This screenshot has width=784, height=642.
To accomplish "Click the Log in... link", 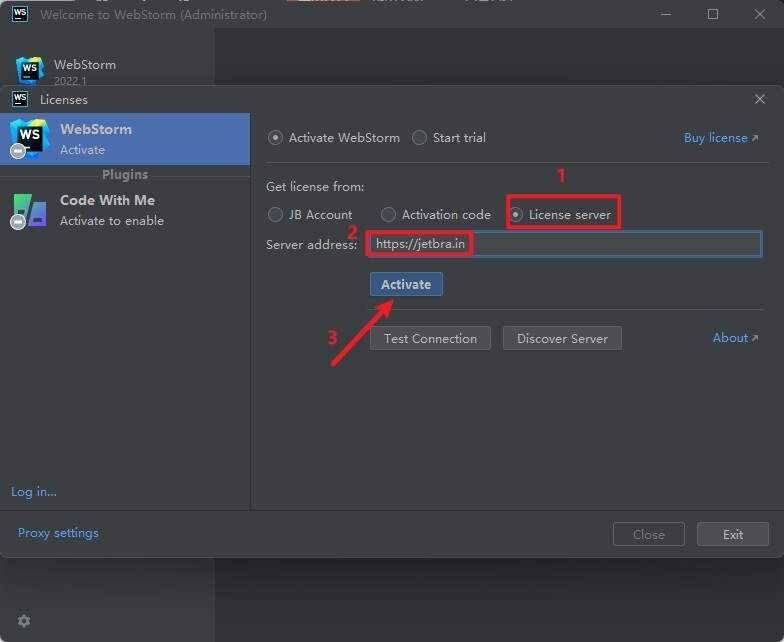I will point(34,492).
